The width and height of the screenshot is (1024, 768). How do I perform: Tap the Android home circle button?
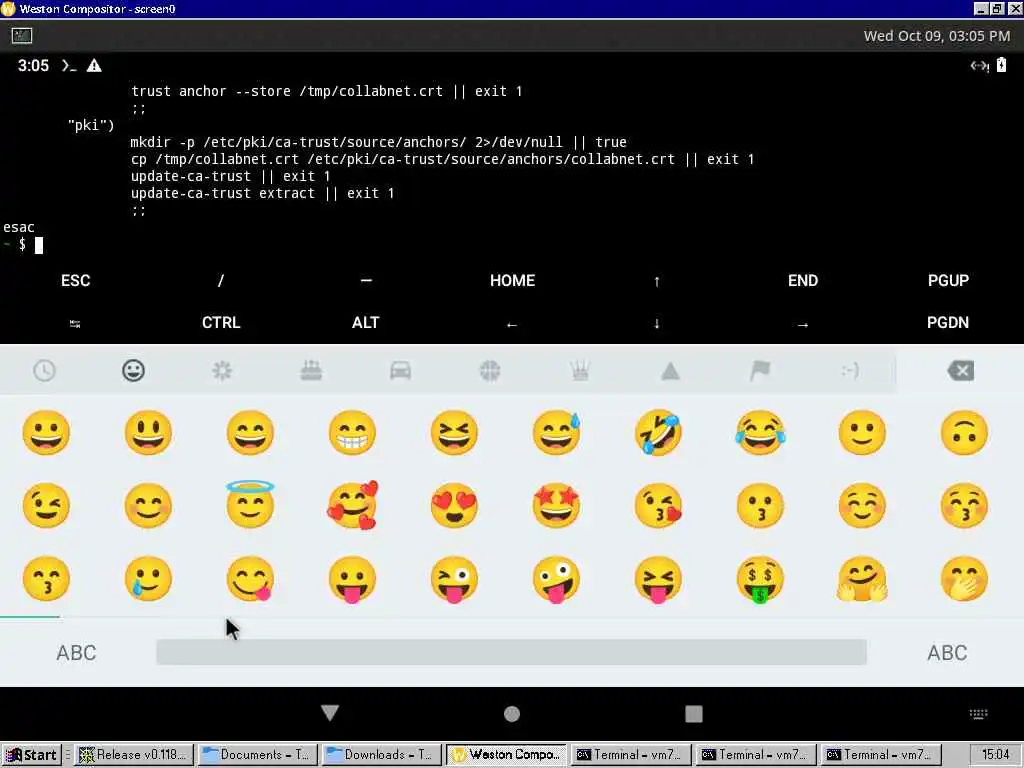512,714
